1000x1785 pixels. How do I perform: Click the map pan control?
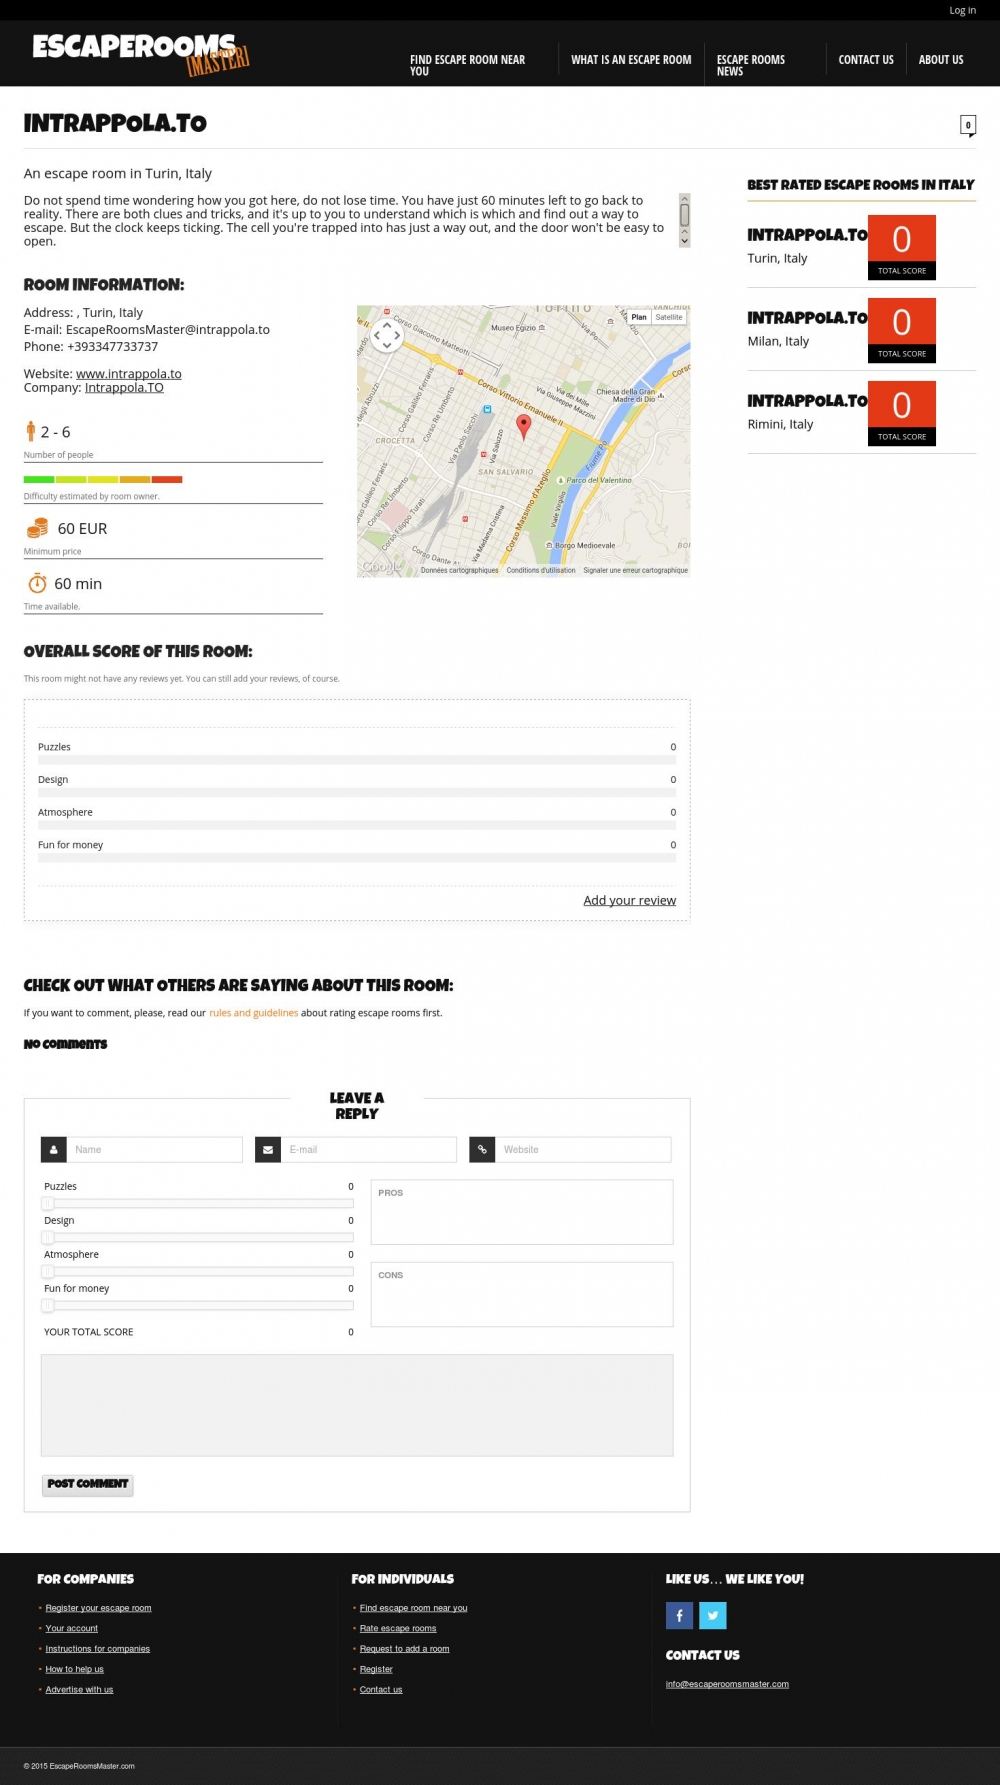(387, 336)
